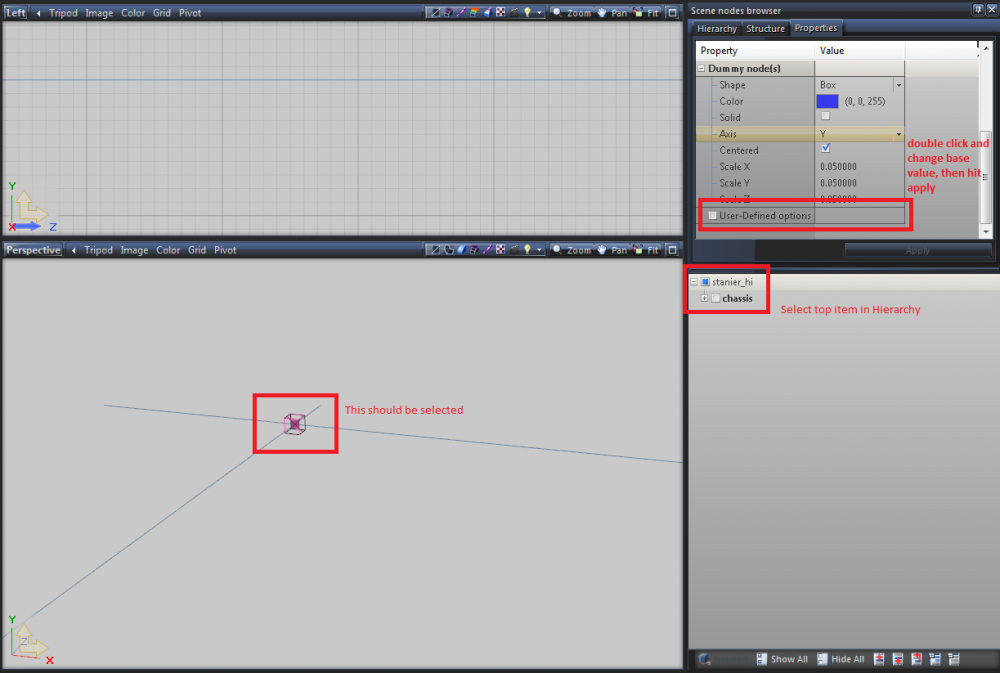Activate Zoom tool in Left viewport
The image size is (1000, 673).
(571, 13)
